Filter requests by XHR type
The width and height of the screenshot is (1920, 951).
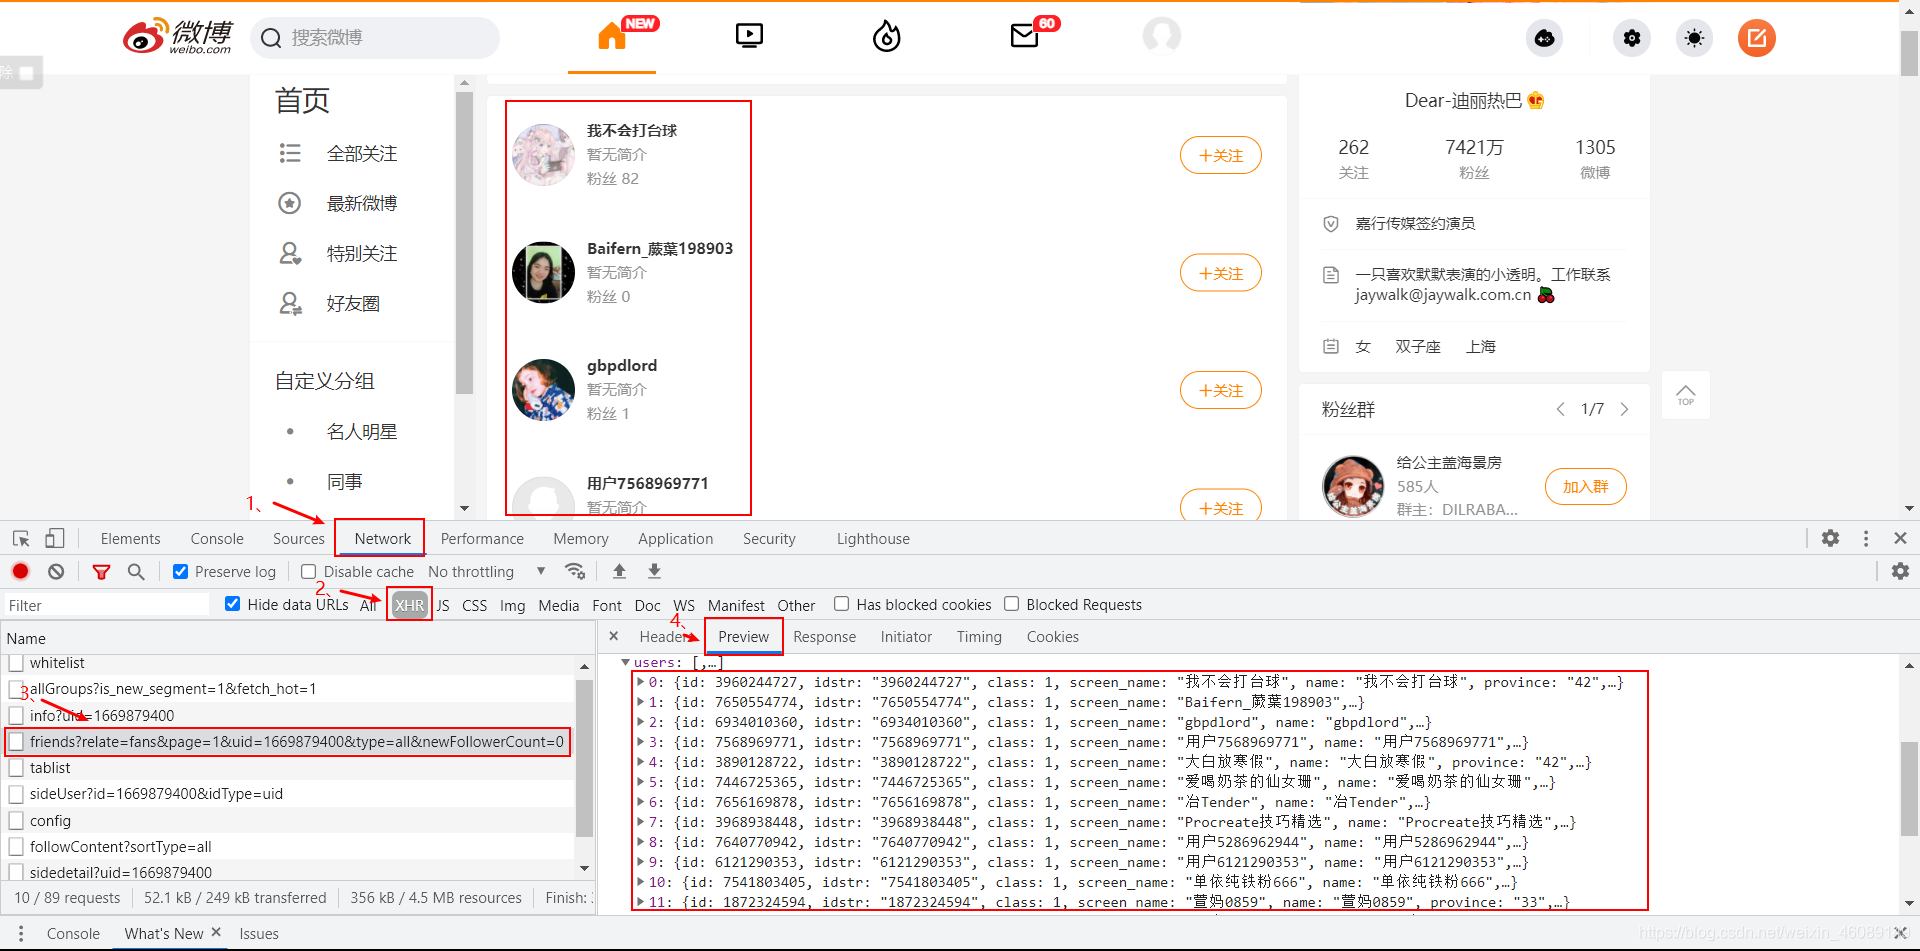(x=409, y=605)
